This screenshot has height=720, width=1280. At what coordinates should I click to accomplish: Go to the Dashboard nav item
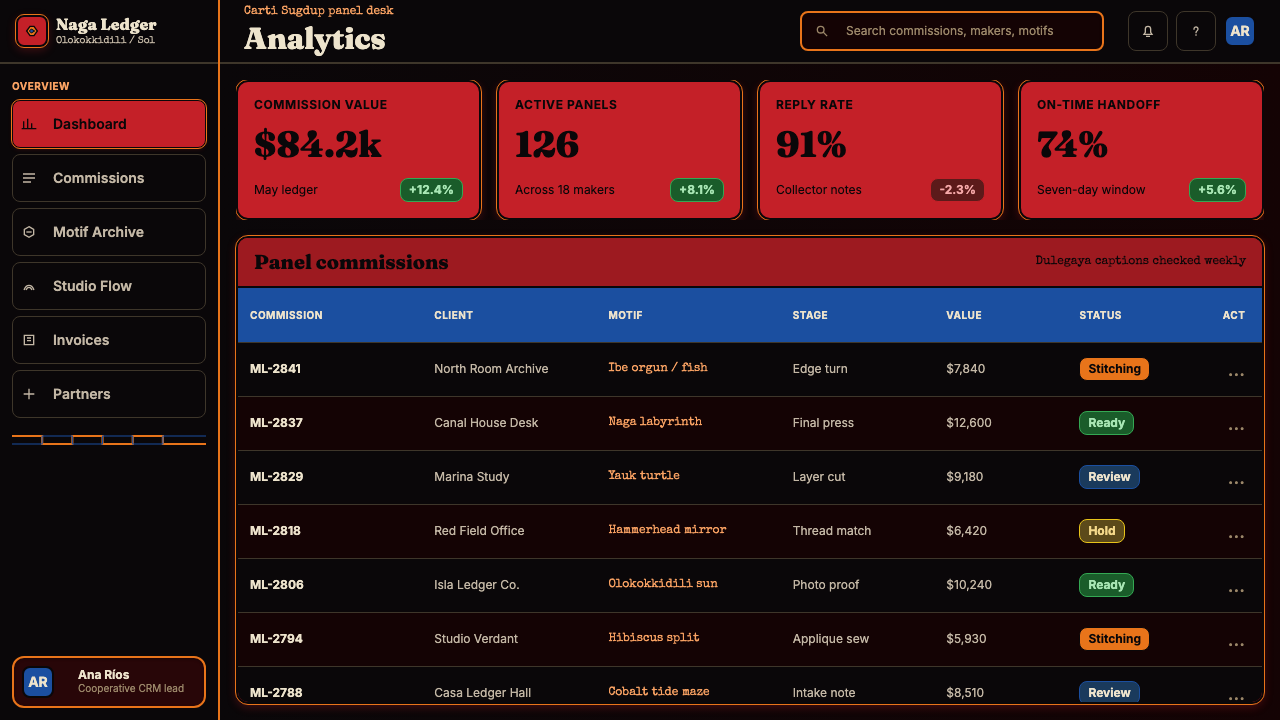click(109, 124)
